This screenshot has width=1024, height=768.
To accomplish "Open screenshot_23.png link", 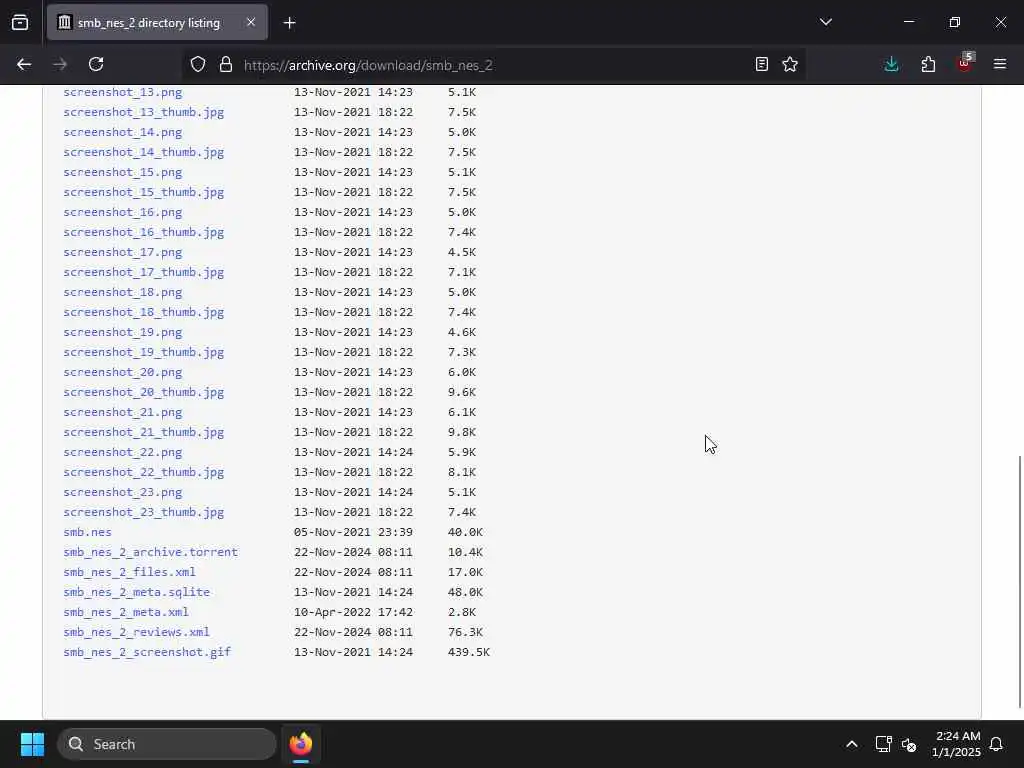I will 123,492.
